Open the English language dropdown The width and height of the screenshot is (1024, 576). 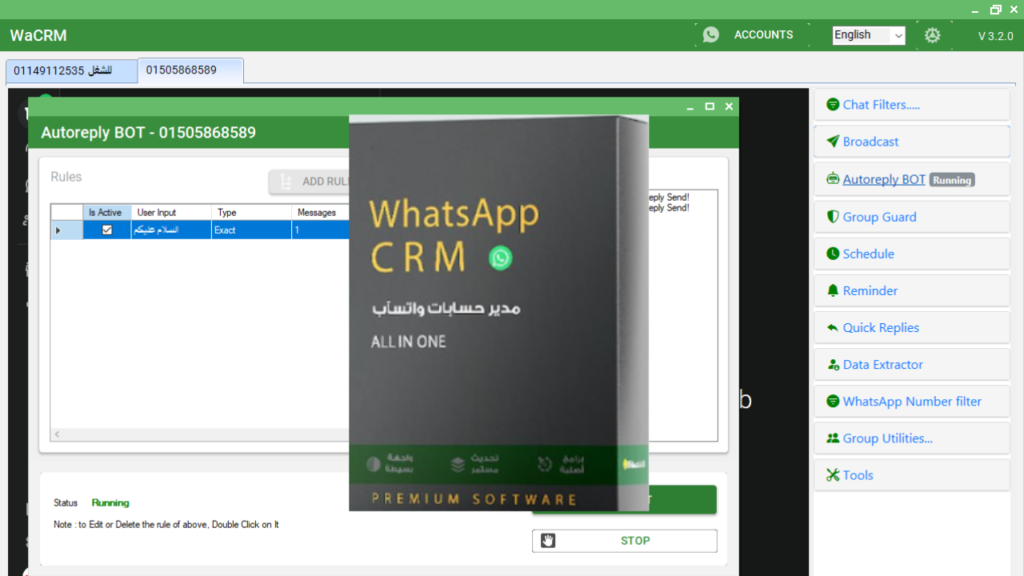(867, 35)
